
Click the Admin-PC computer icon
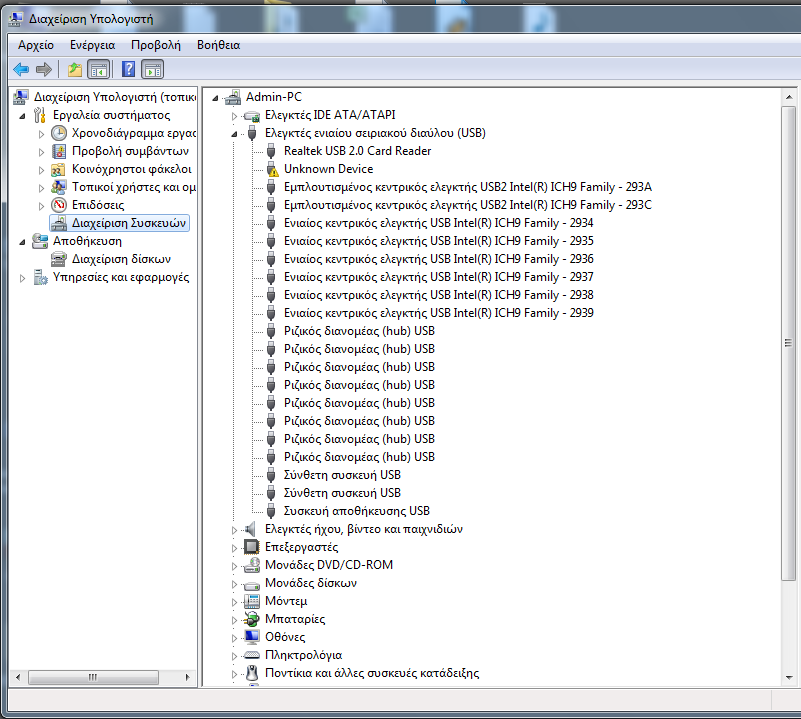click(233, 97)
